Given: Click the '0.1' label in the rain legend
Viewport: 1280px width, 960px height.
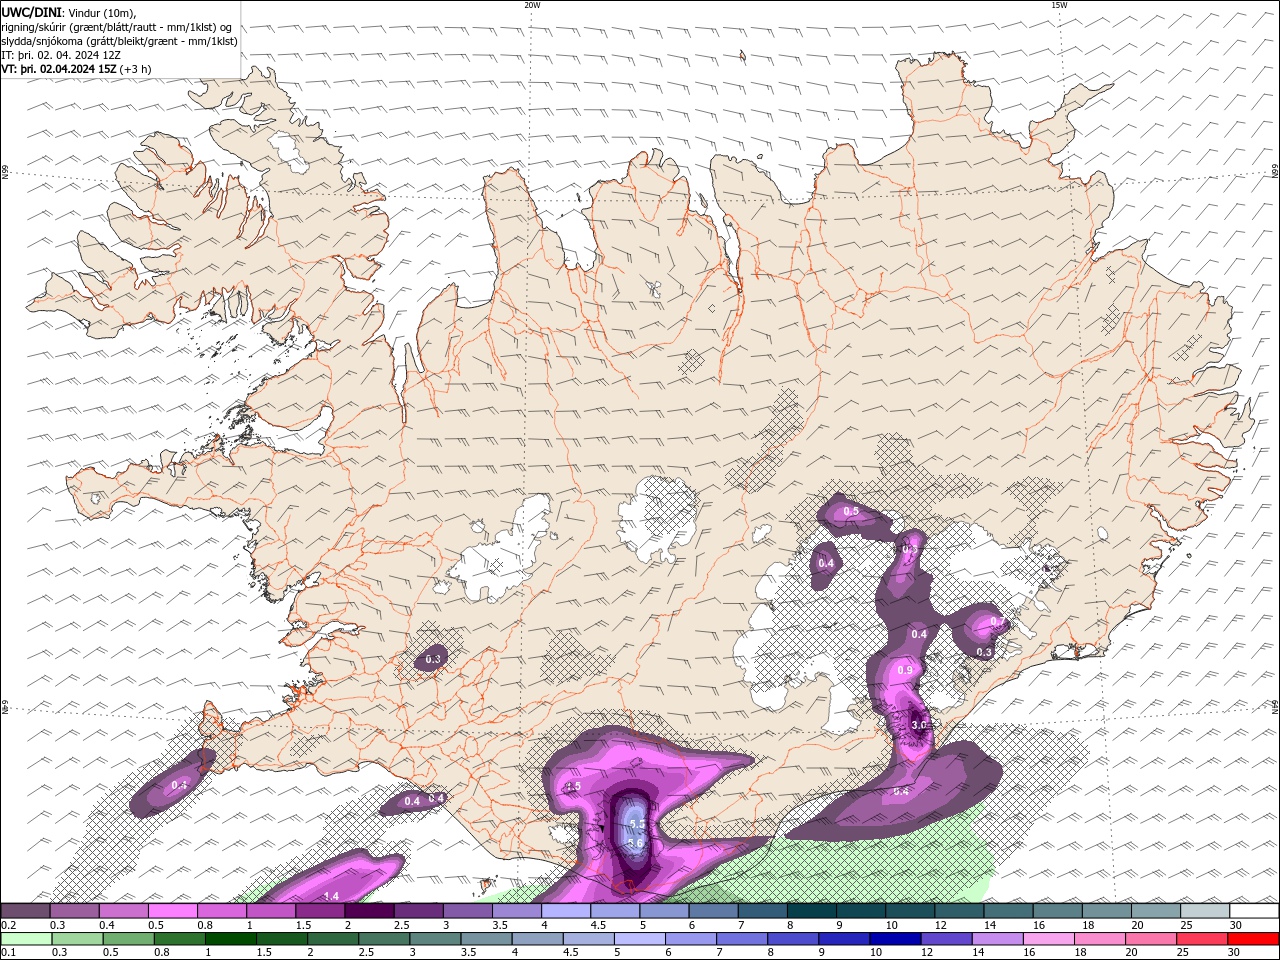Looking at the screenshot, I should (9, 953).
